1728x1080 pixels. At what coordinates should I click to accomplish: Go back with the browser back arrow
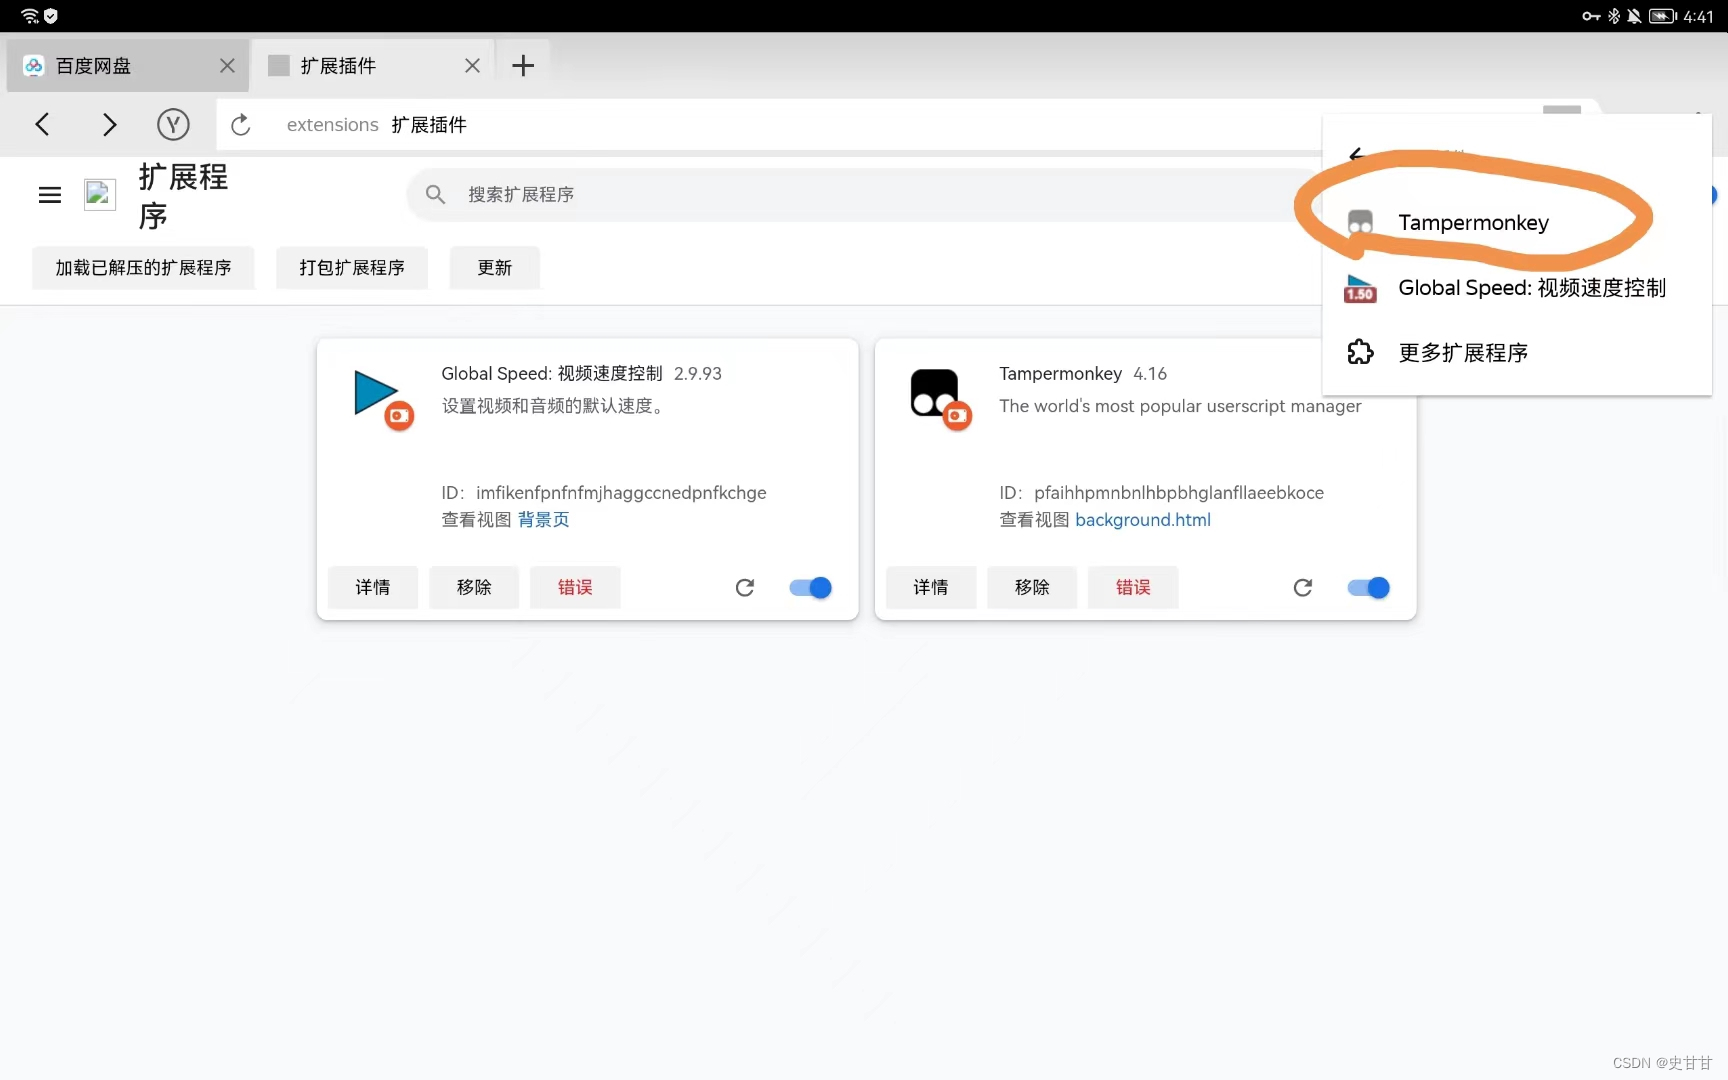click(x=42, y=124)
